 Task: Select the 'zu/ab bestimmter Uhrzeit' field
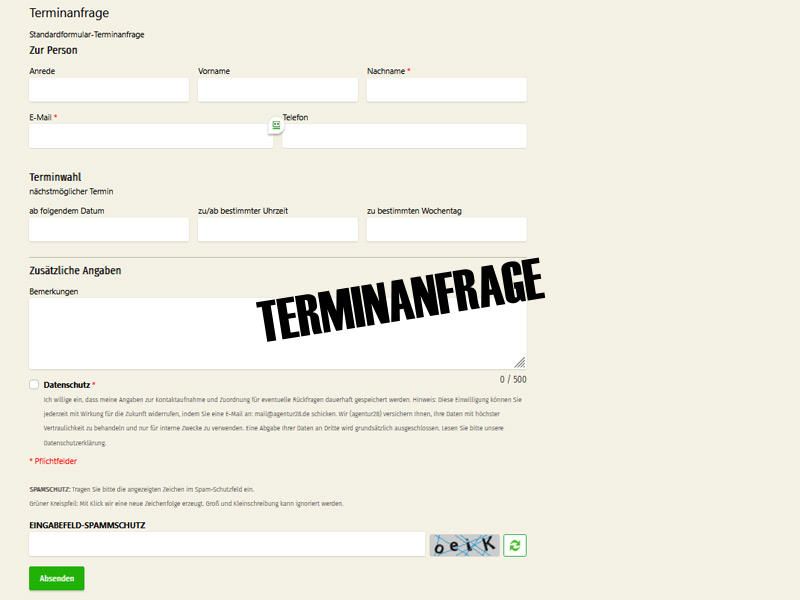(x=277, y=230)
